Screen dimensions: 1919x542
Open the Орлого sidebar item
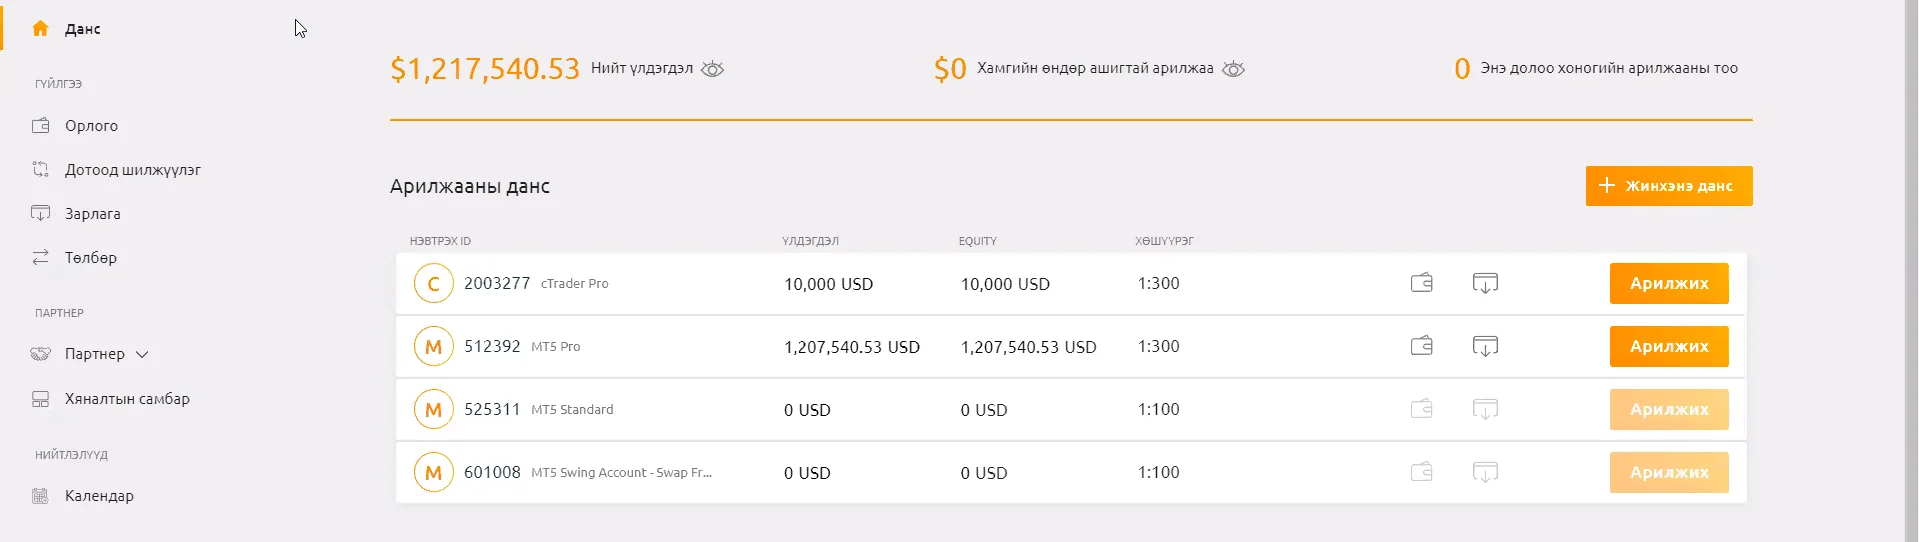pos(91,126)
